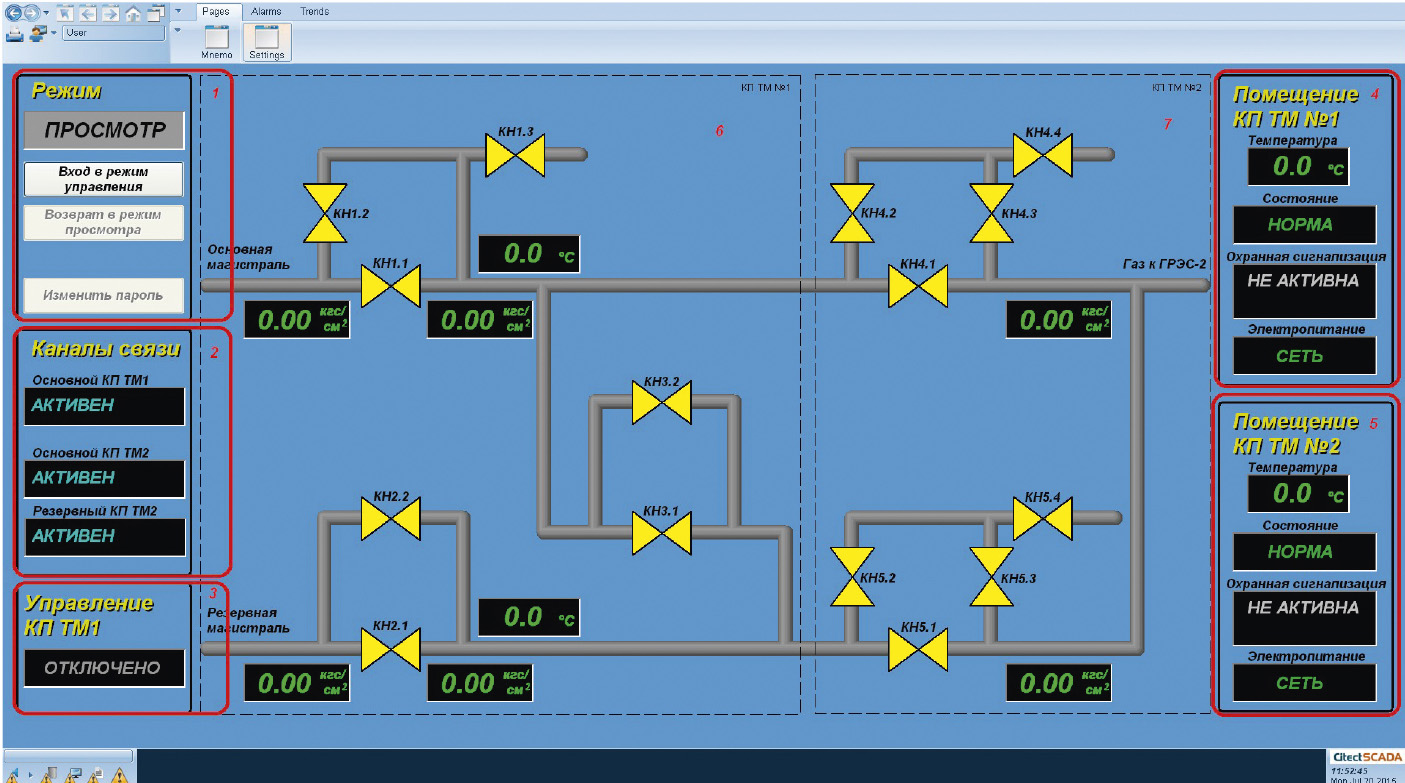
Task: Select valve КН3.2
Action: [x=662, y=402]
